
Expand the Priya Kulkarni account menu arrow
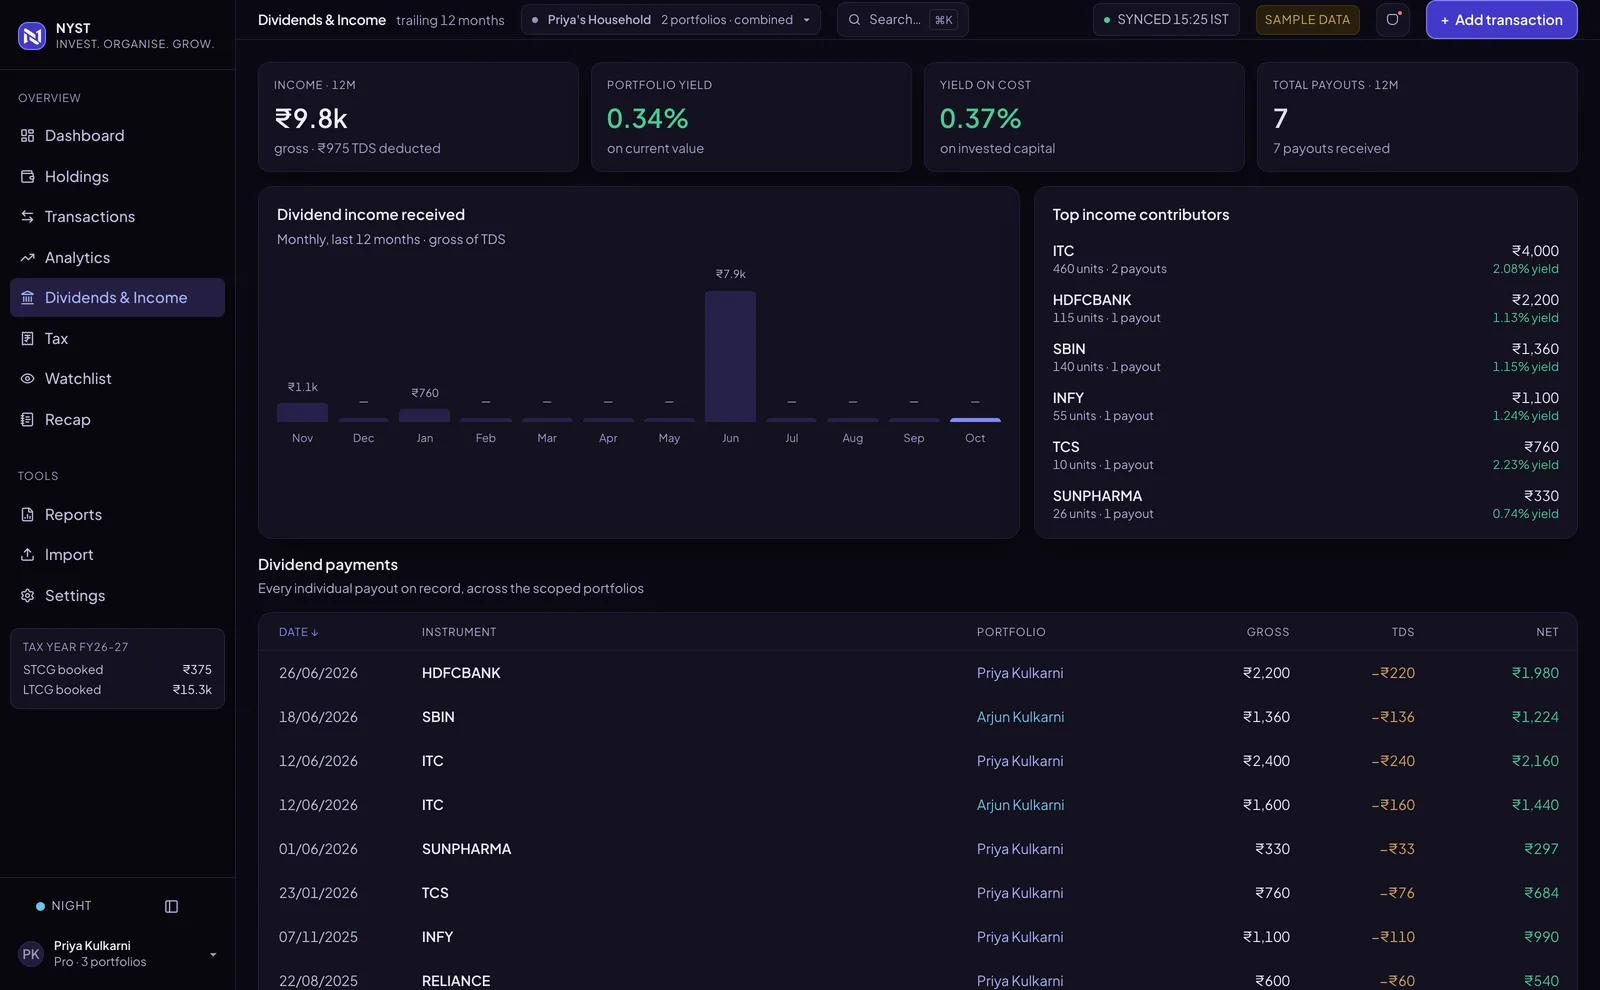(213, 954)
